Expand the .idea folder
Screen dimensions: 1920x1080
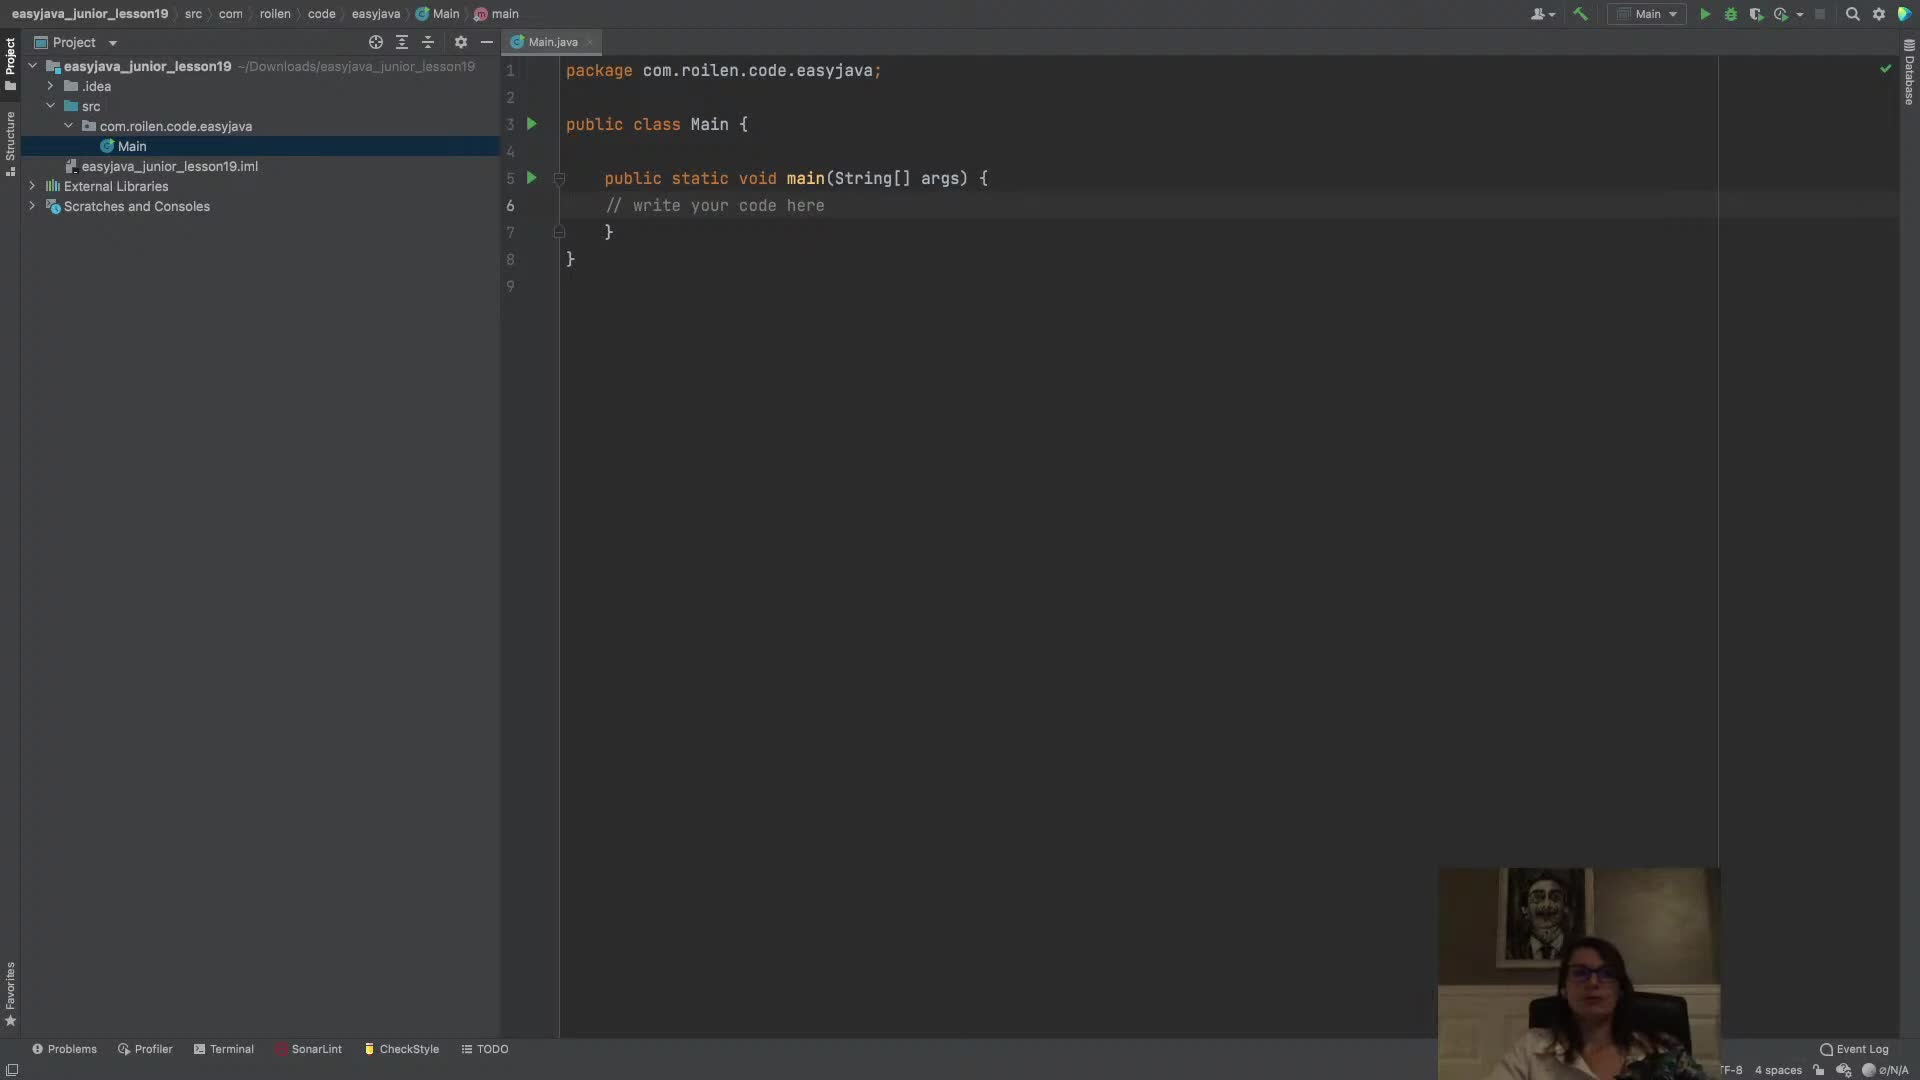(x=51, y=86)
